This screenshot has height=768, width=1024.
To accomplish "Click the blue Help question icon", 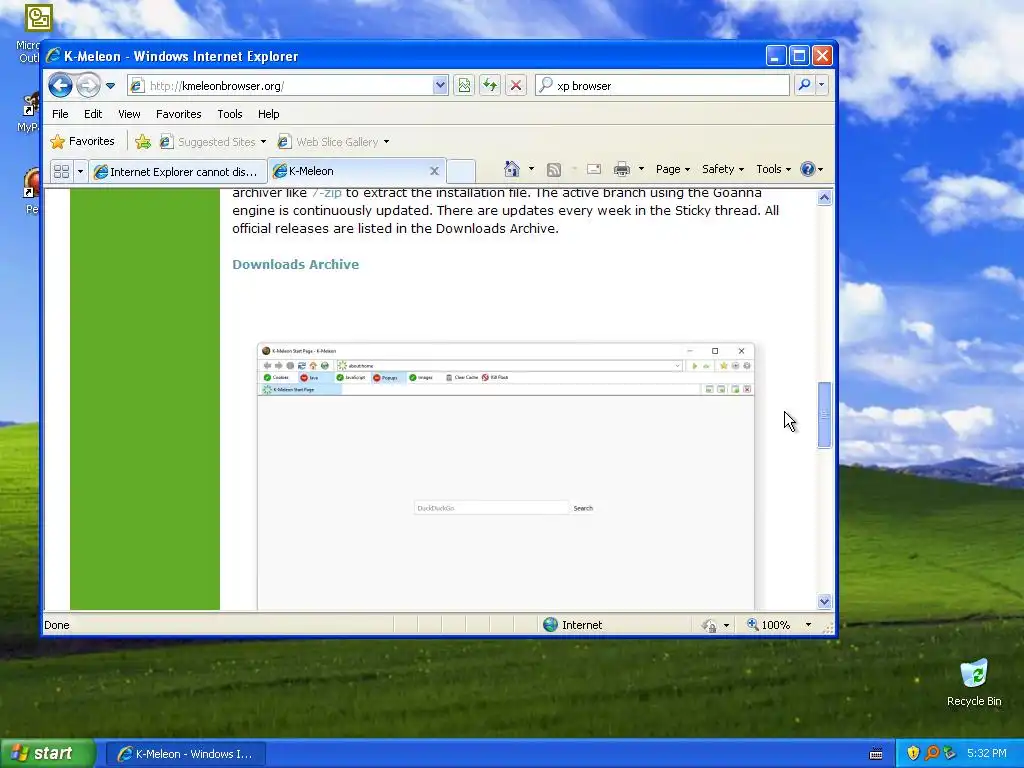I will [x=808, y=169].
